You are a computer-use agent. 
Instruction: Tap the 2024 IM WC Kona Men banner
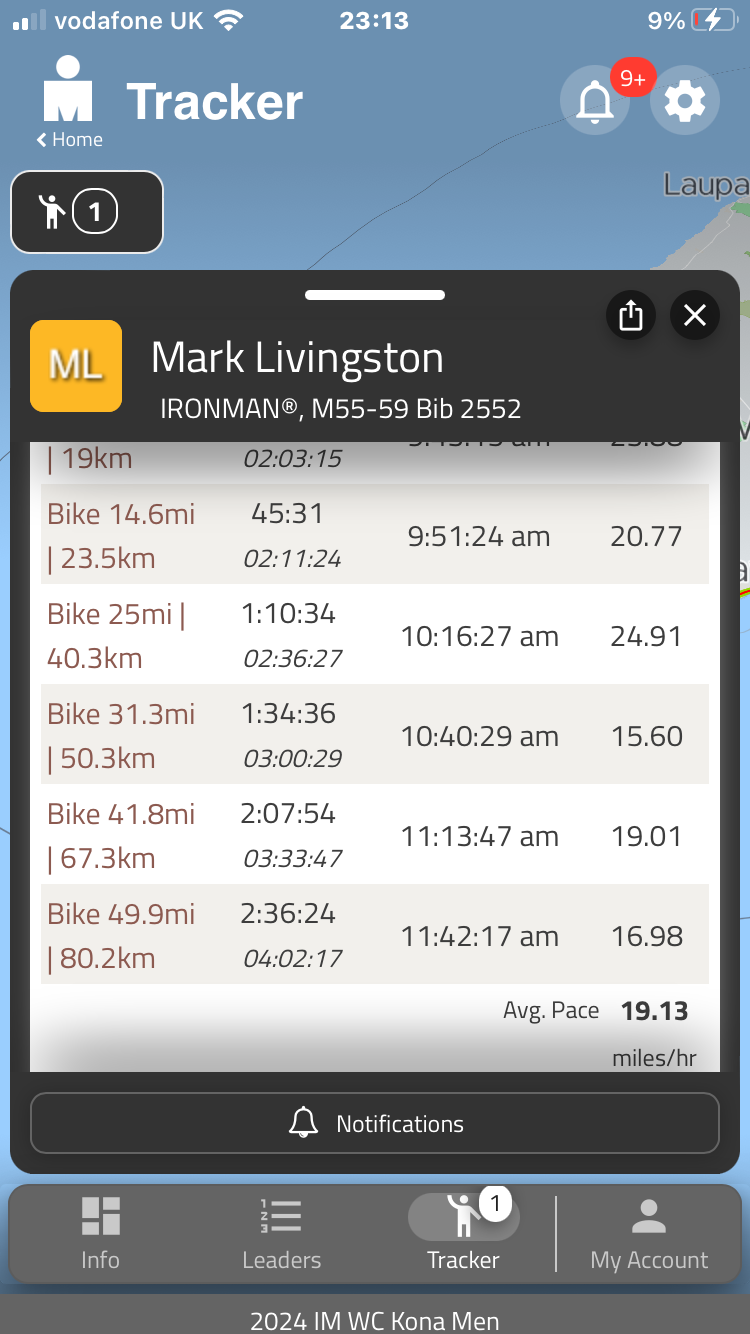click(375, 1320)
